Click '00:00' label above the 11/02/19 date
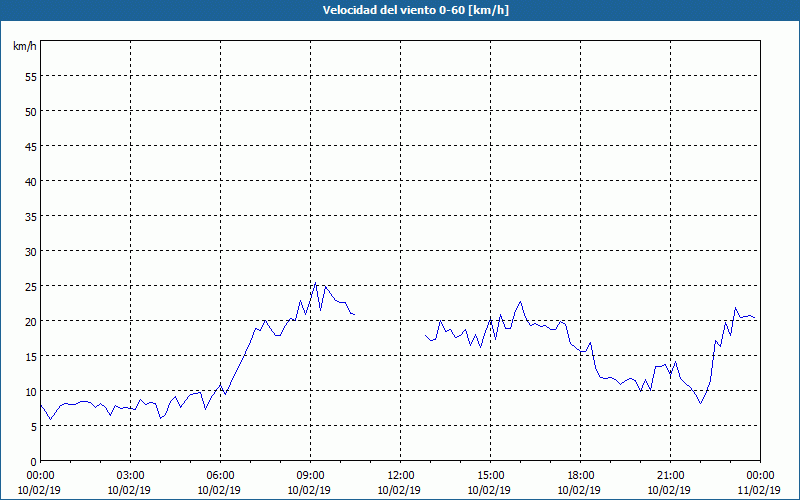Screen dimensions: 800x500 pyautogui.click(x=760, y=476)
